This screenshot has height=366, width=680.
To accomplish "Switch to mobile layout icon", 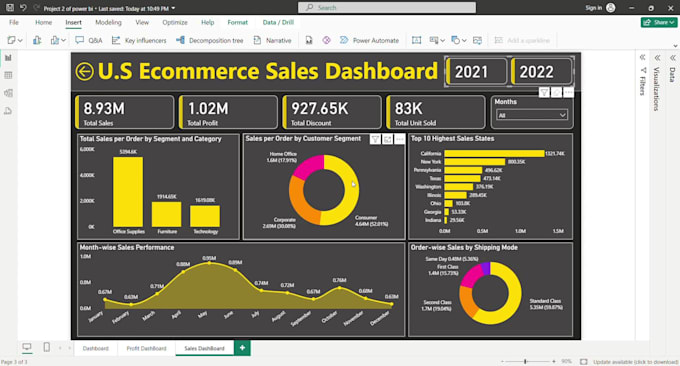I will click(x=46, y=347).
